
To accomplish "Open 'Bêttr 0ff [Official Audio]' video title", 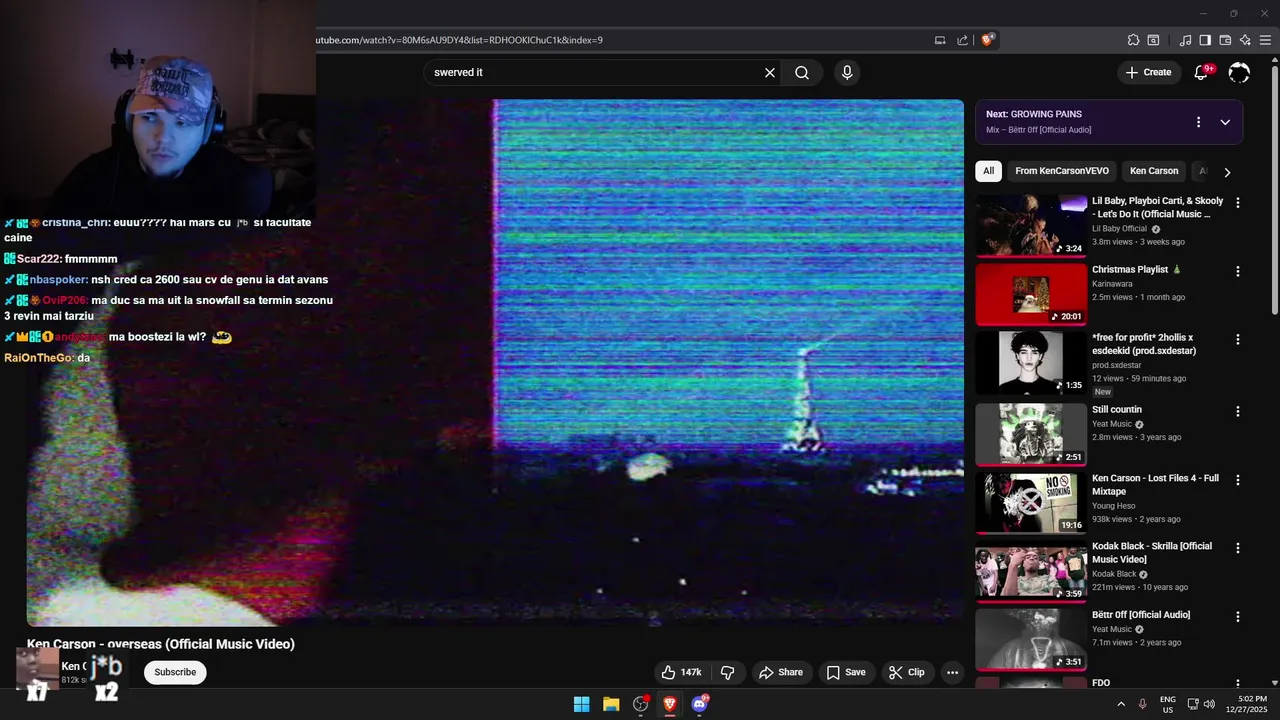I will click(x=1141, y=614).
